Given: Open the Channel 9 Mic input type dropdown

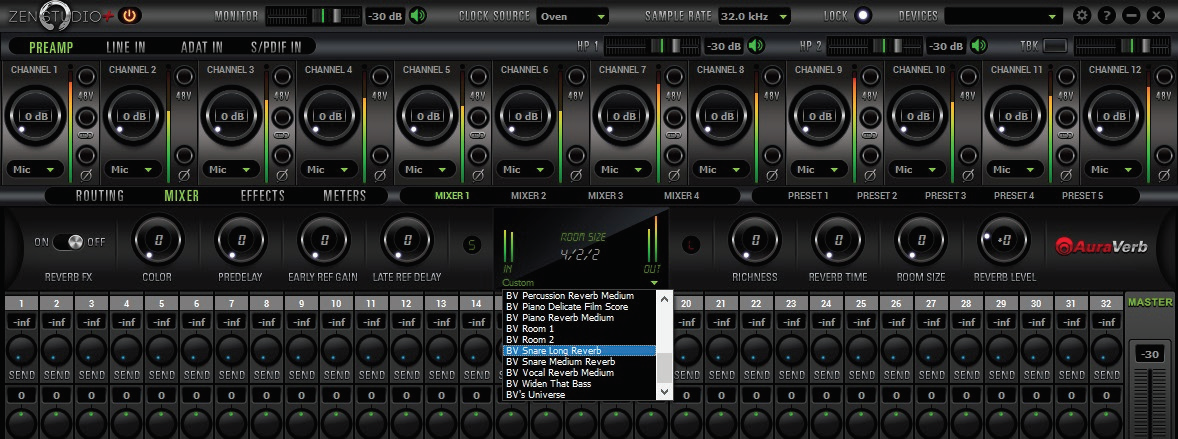Looking at the screenshot, I should (819, 170).
